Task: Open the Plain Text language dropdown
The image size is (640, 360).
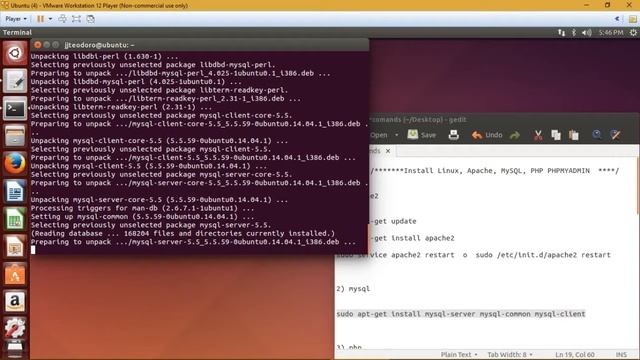Action: (459, 355)
